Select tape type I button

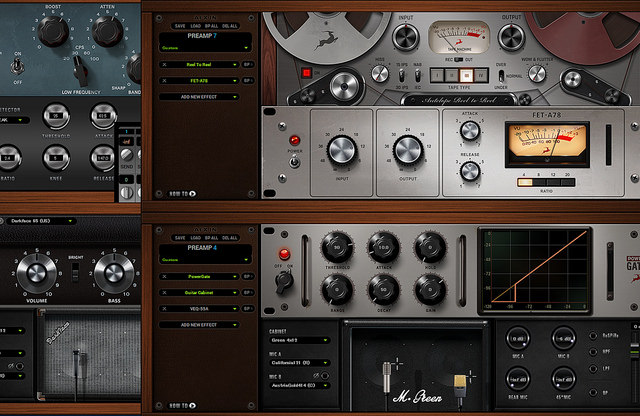tap(437, 76)
